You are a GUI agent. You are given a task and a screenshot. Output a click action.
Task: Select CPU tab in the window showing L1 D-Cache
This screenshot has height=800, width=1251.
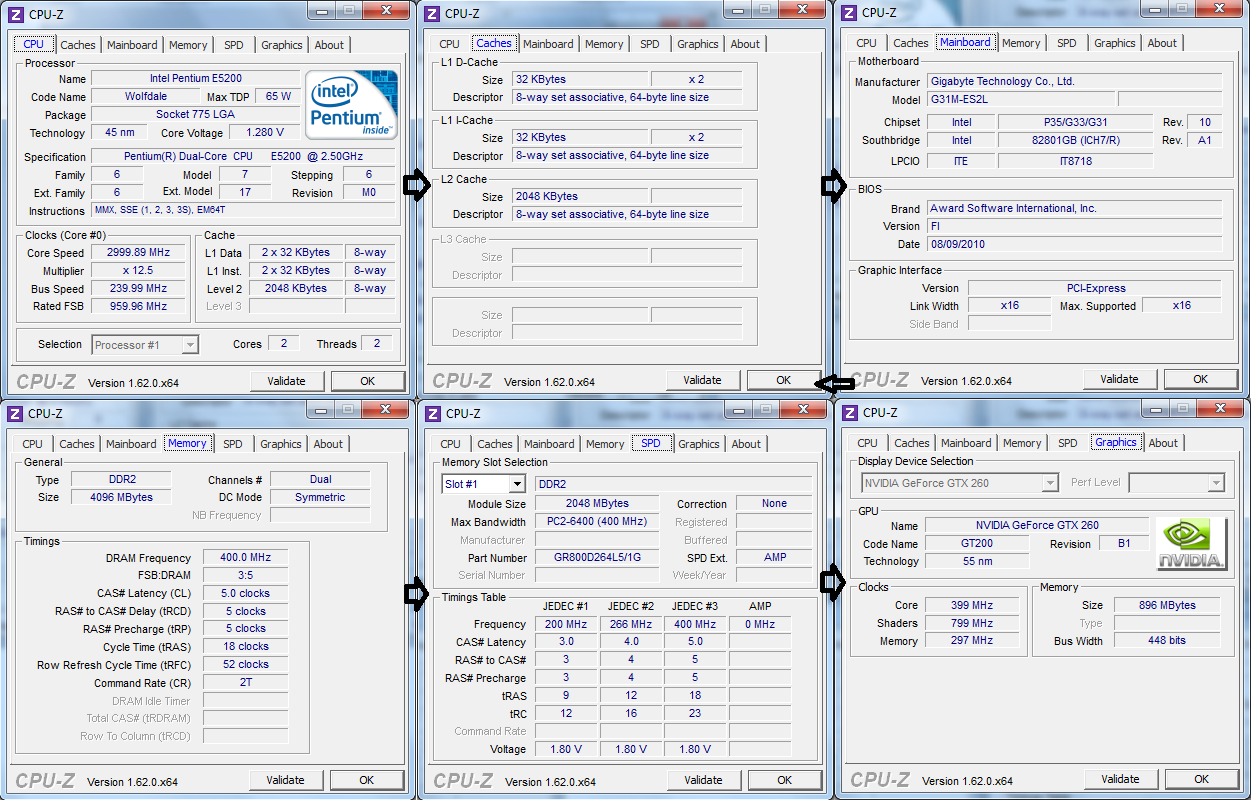coord(449,44)
